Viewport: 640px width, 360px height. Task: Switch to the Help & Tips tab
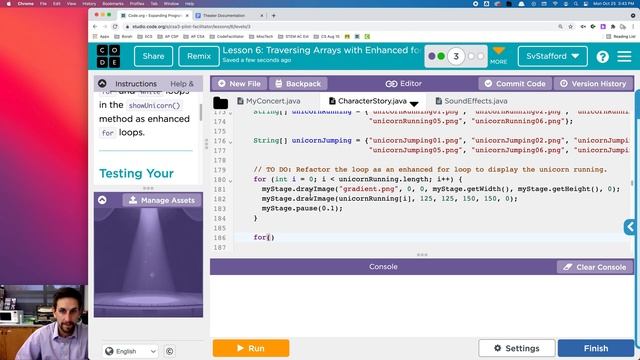(182, 84)
